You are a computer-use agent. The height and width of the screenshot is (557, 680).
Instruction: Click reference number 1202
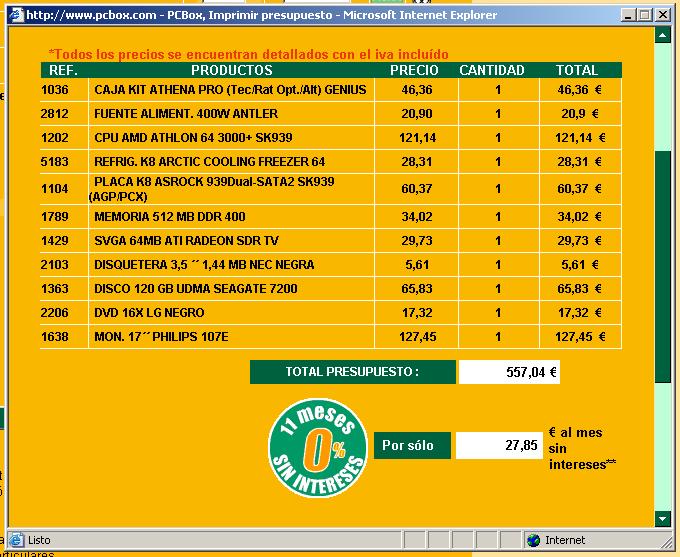click(55, 138)
